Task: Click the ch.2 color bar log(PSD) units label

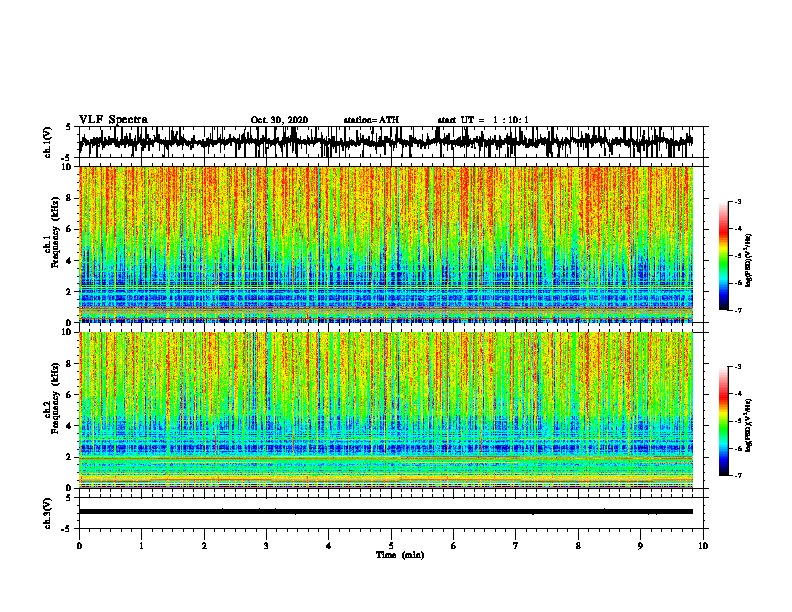Action: [749, 425]
